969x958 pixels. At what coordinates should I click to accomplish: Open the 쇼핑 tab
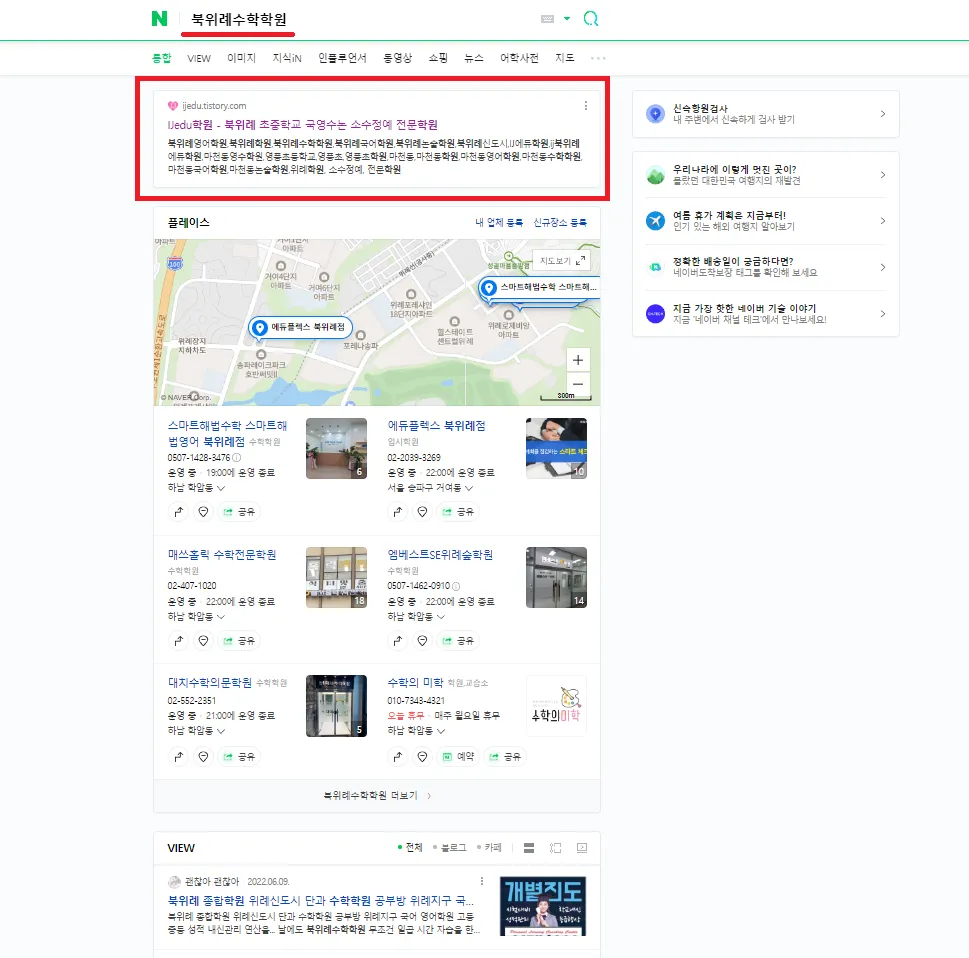pyautogui.click(x=438, y=58)
